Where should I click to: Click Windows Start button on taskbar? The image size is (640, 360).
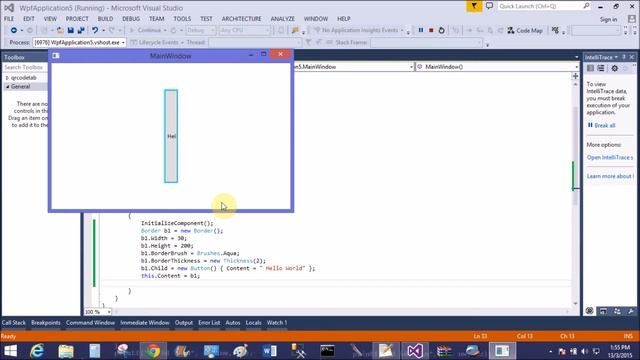[x=11, y=351]
